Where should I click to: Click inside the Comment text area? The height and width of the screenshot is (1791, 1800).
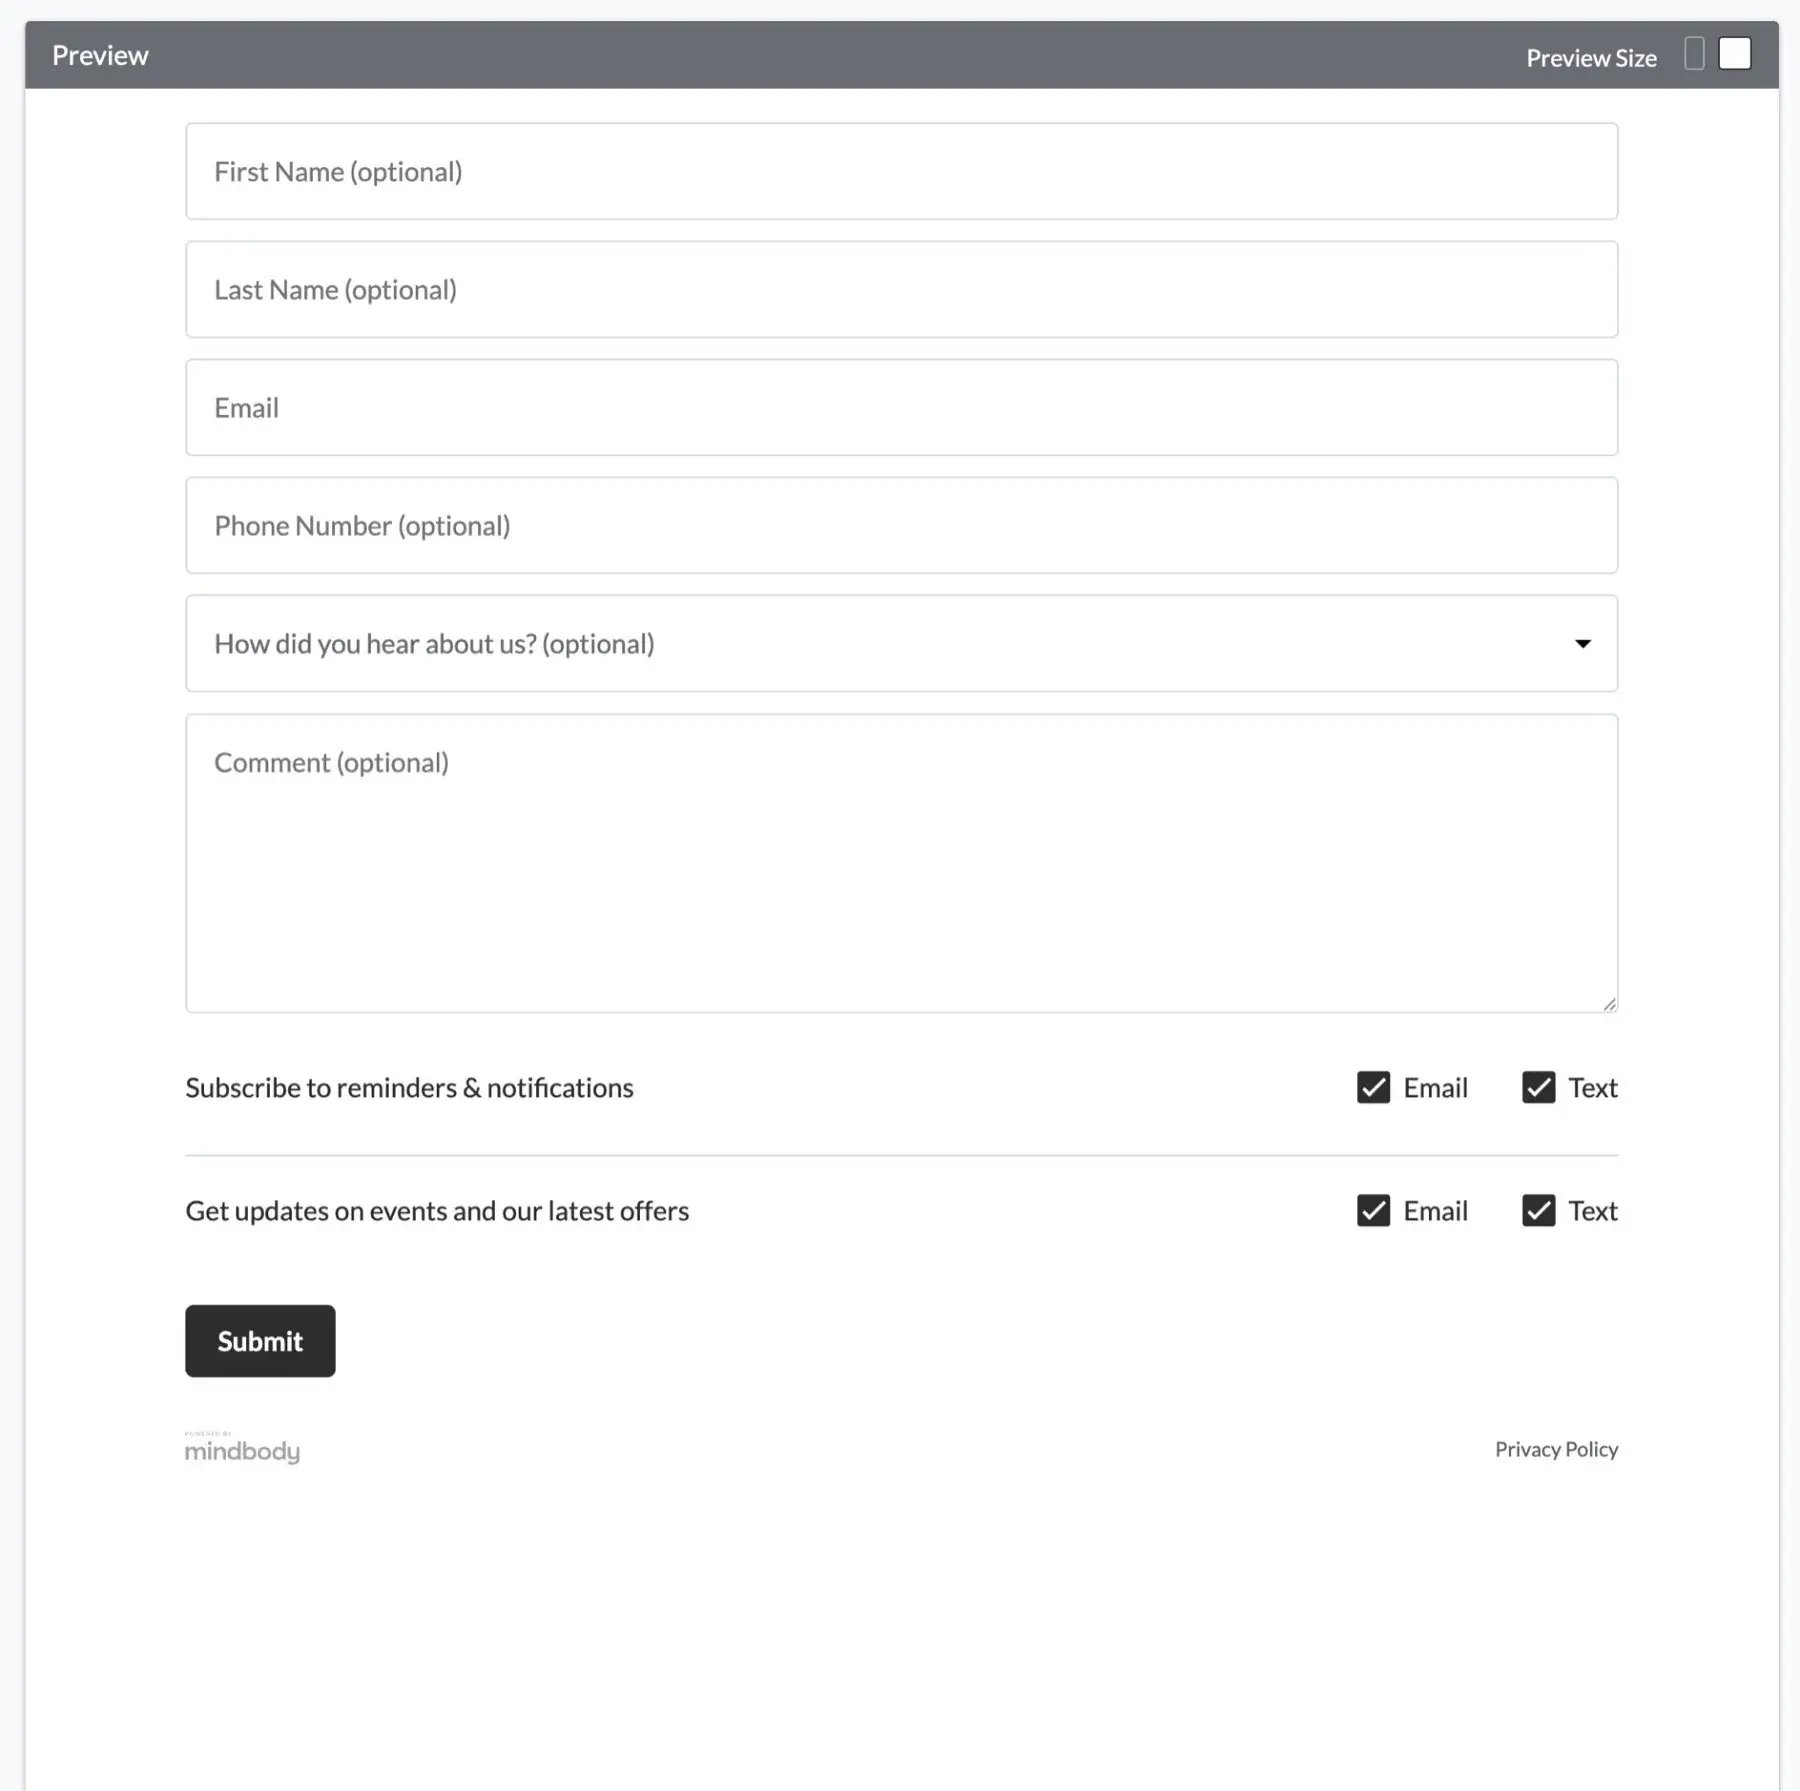click(901, 863)
